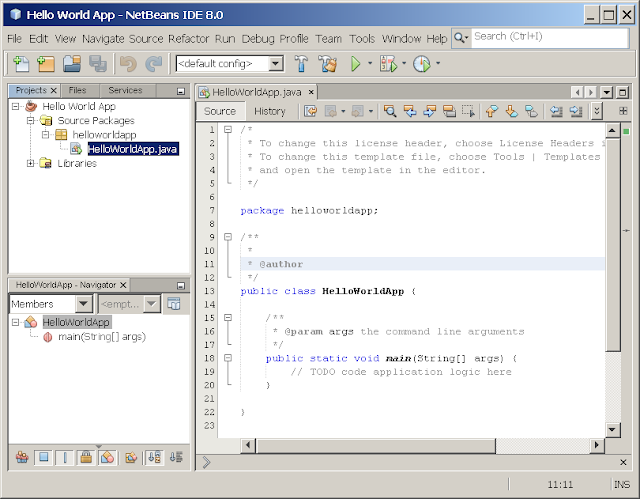Click the Shift Line Left icon
640x499 pixels.
coord(556,111)
